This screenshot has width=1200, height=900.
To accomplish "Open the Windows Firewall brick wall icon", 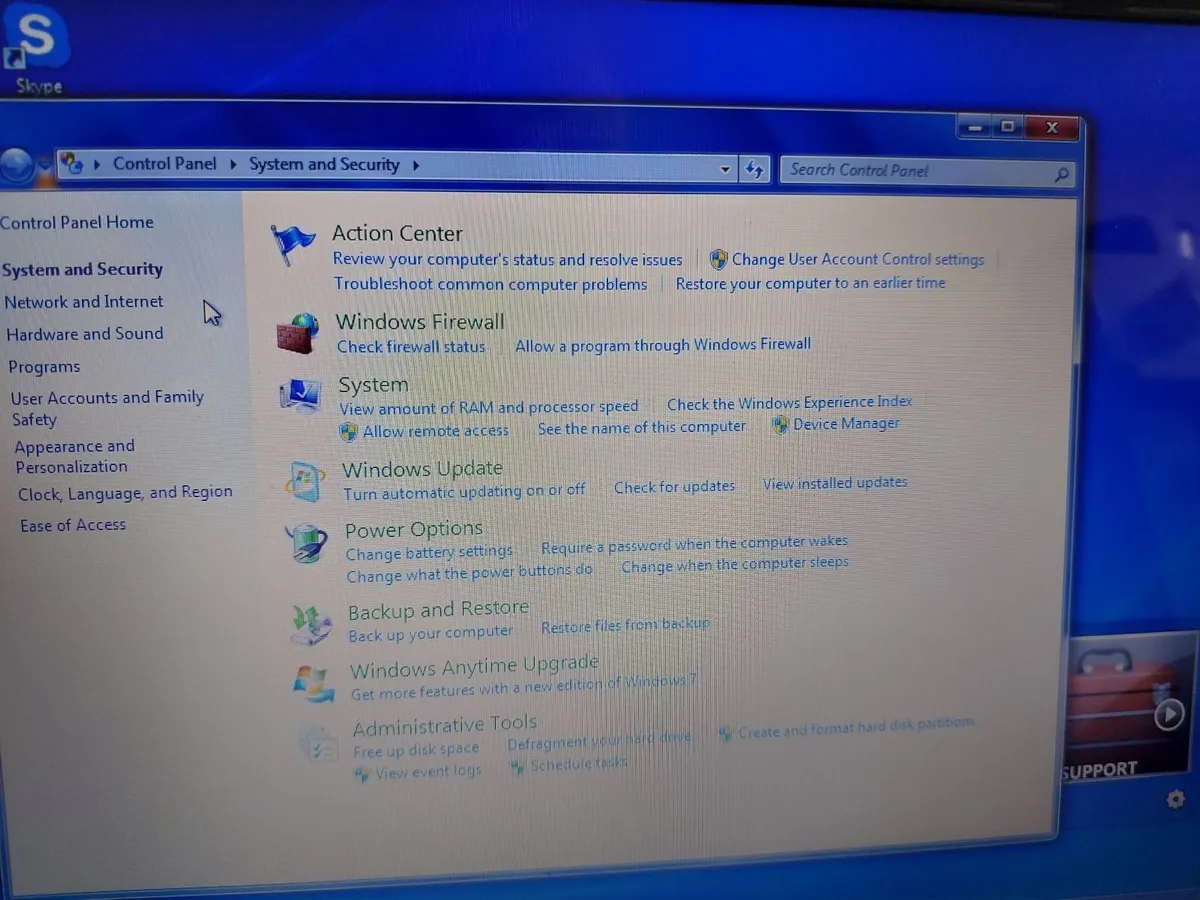I will pyautogui.click(x=298, y=333).
